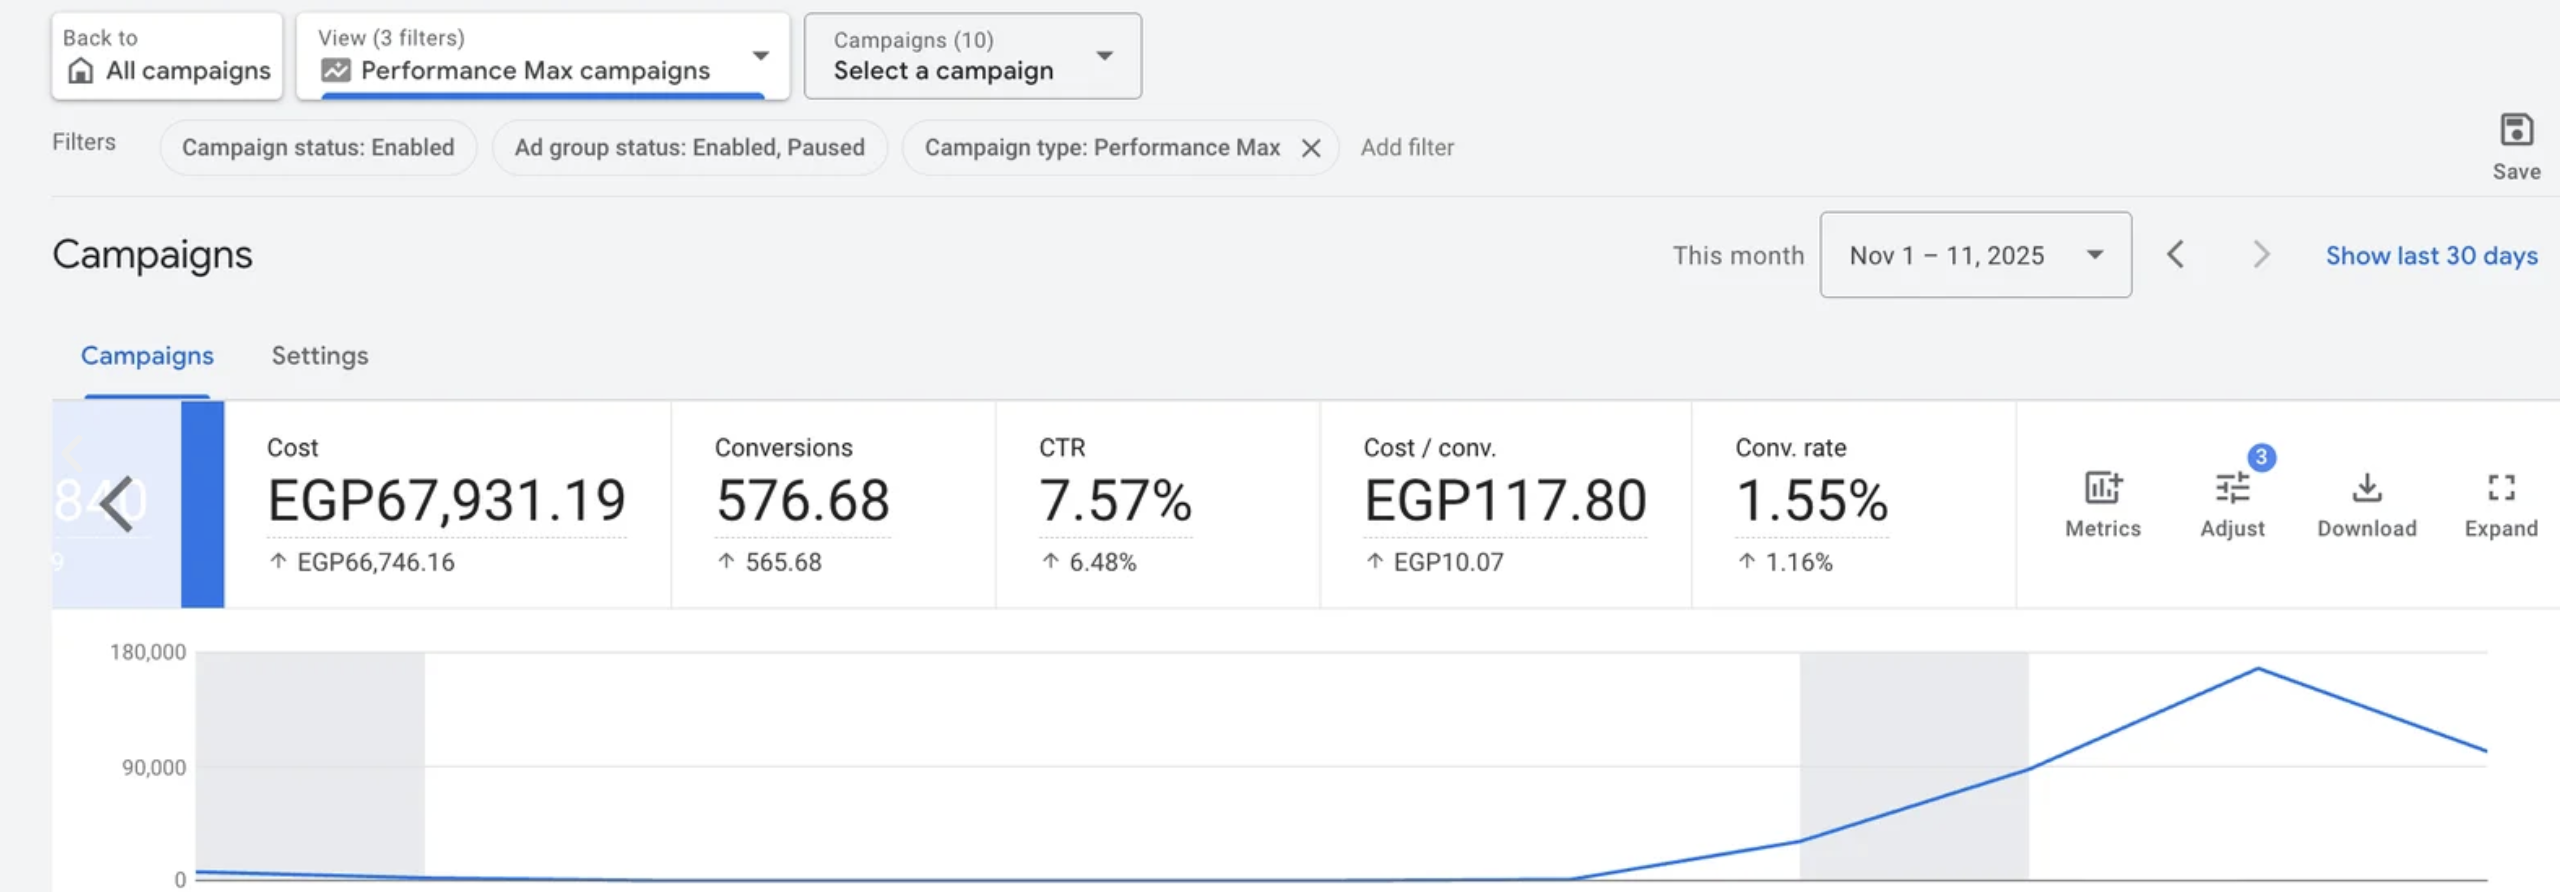Screen dimensions: 2560x892
Task: Go to previous date range arrow
Action: pyautogui.click(x=2175, y=255)
